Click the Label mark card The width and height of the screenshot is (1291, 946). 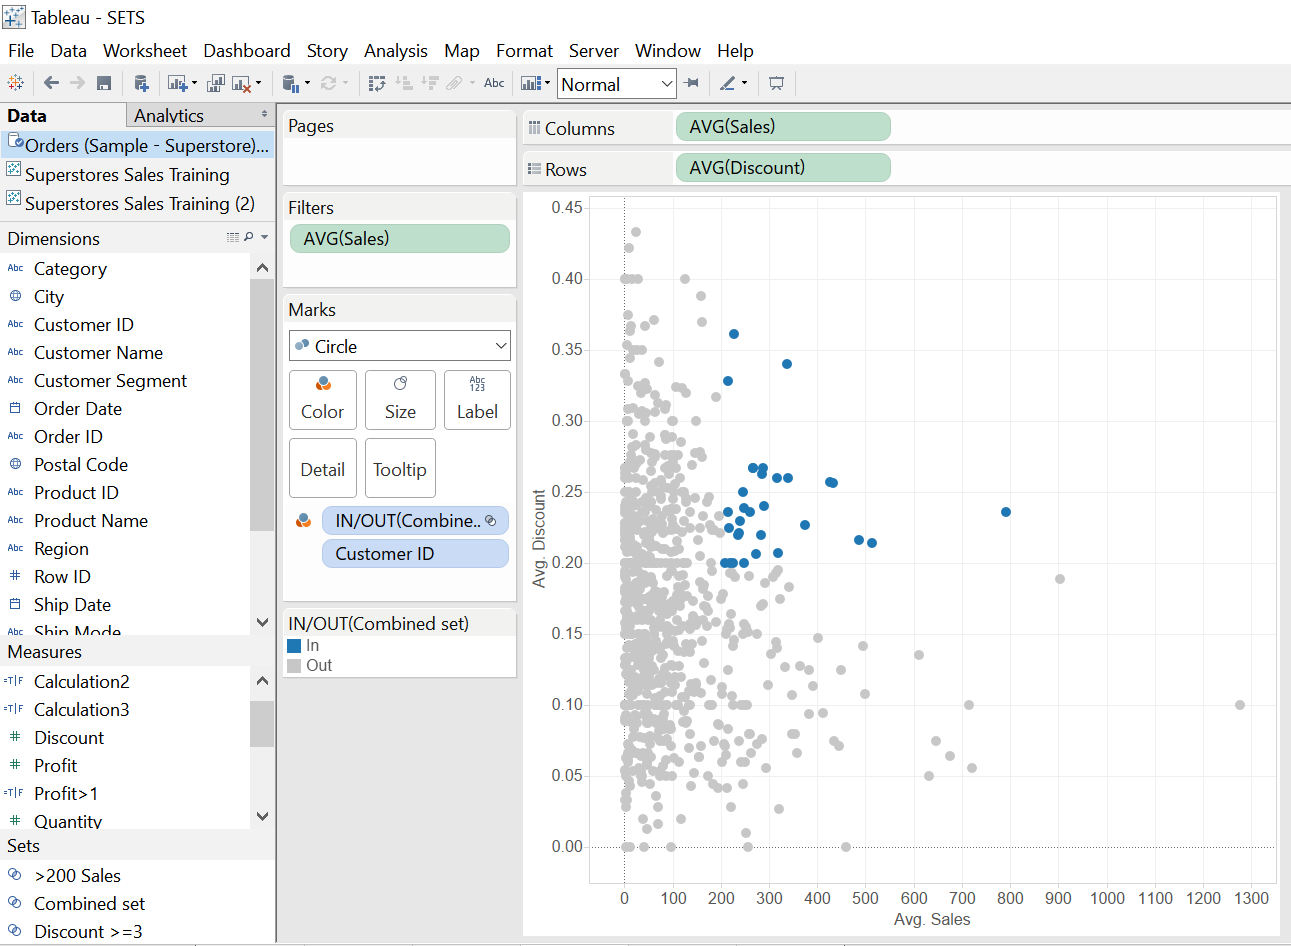point(477,399)
